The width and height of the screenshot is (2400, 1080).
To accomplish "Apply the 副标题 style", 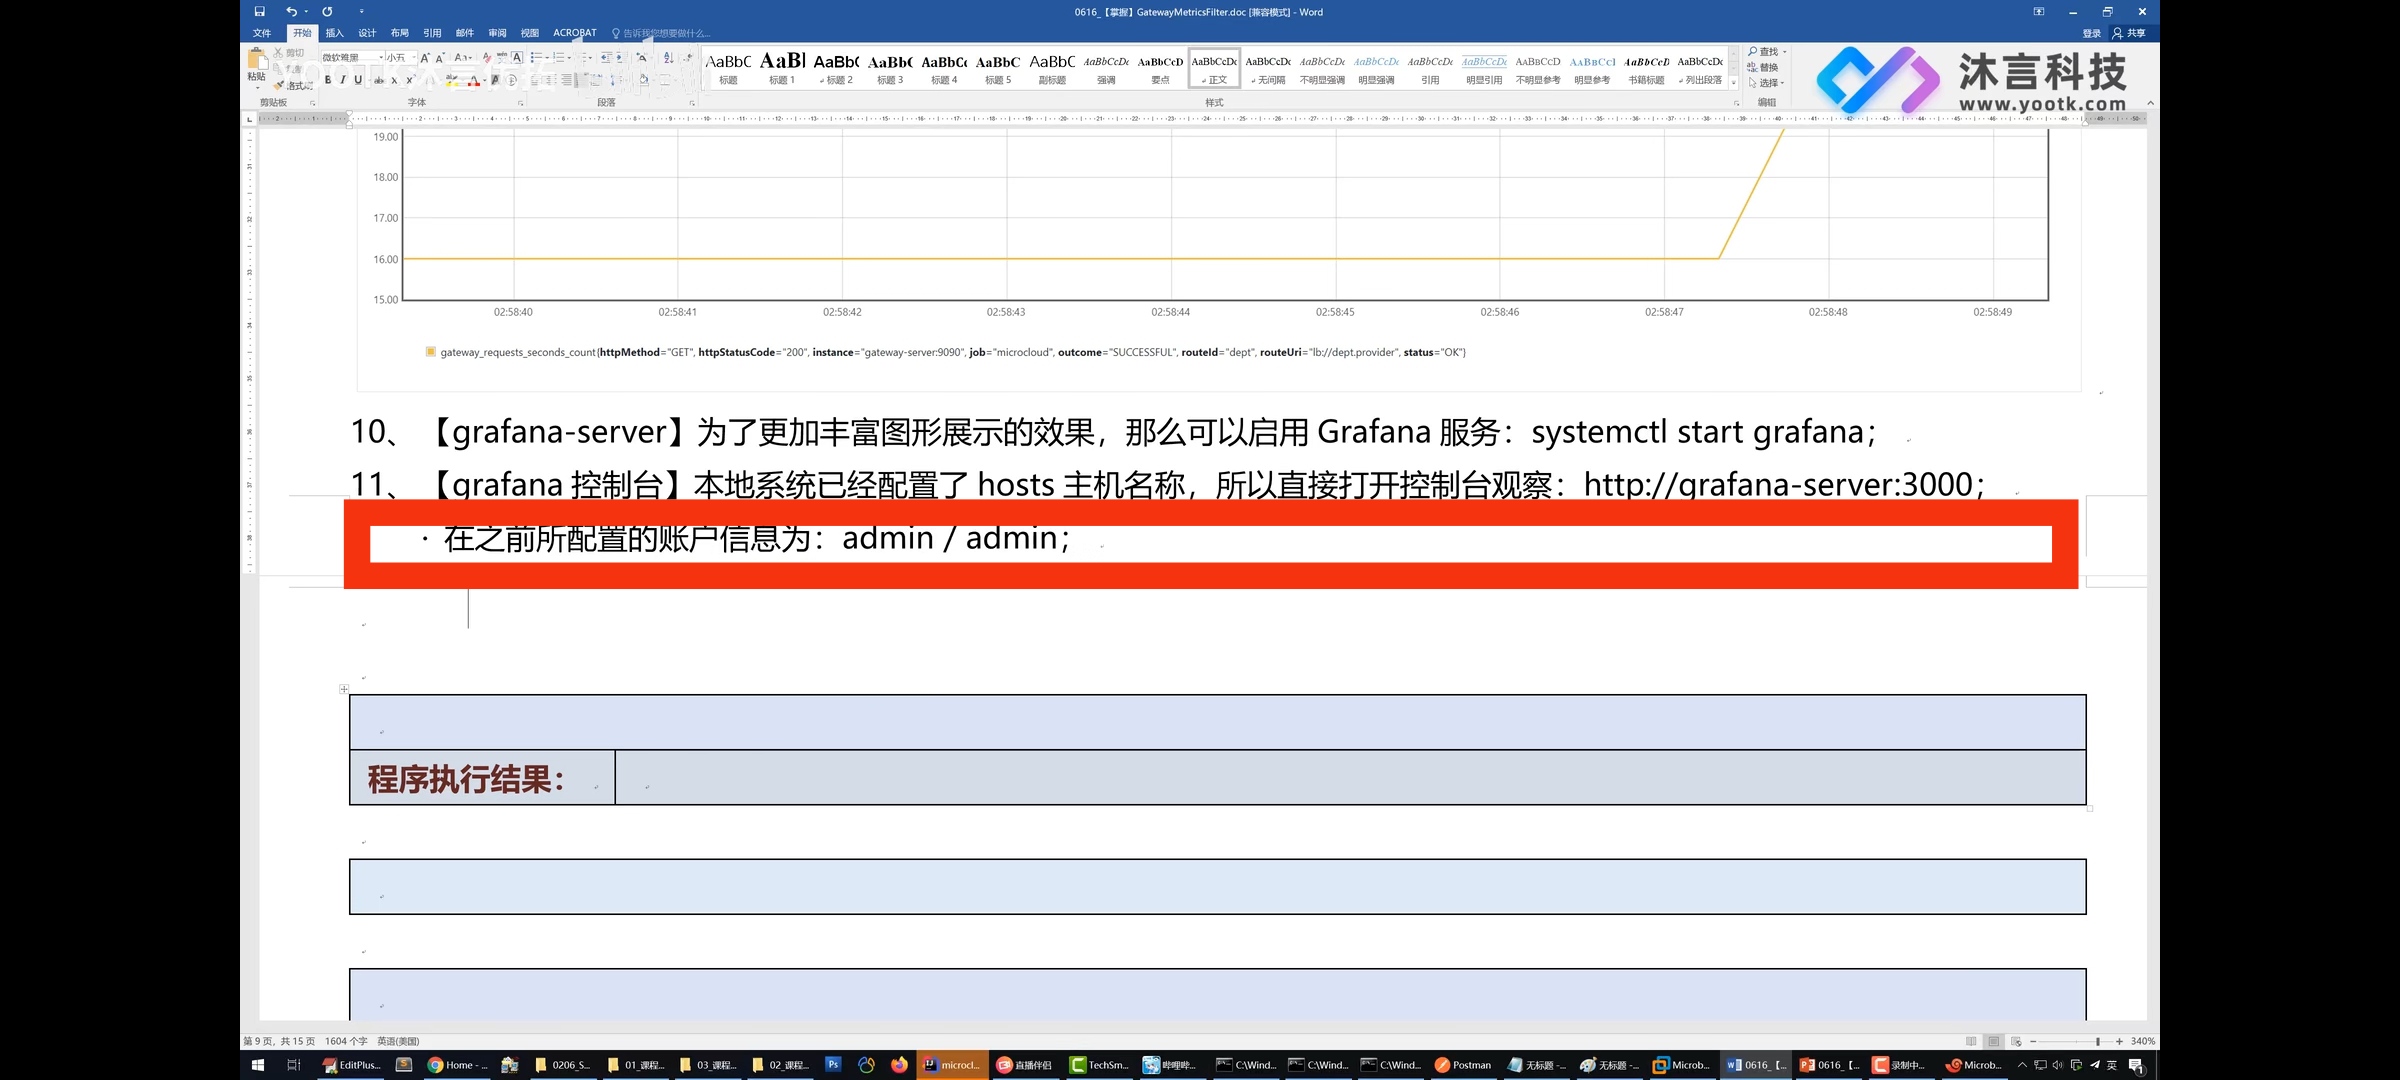I will click(1052, 68).
